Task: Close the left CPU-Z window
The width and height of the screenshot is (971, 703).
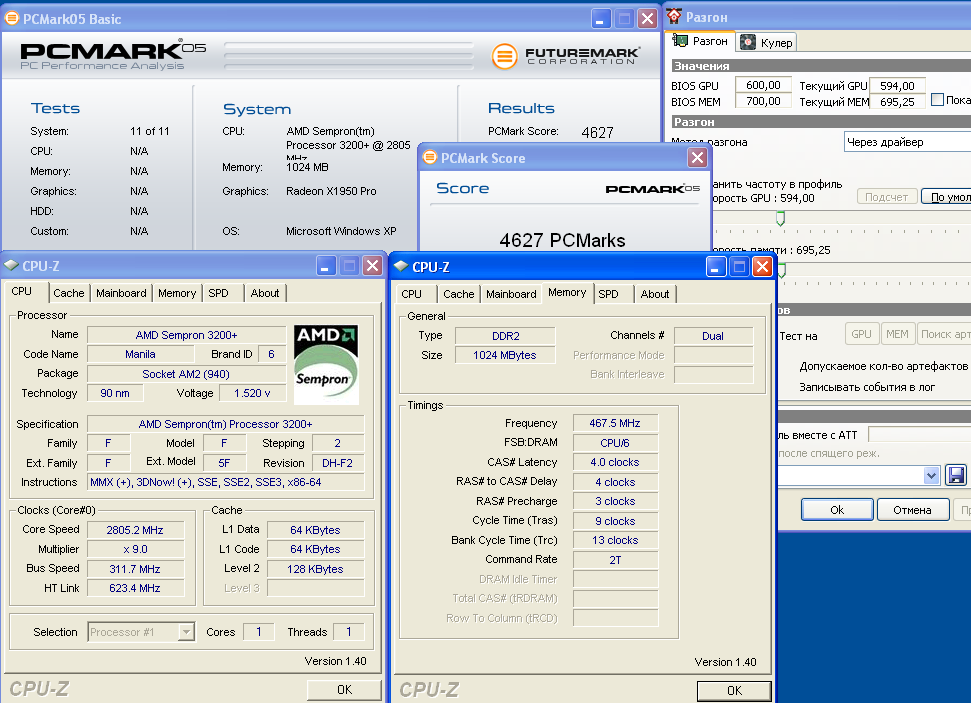Action: click(x=372, y=266)
